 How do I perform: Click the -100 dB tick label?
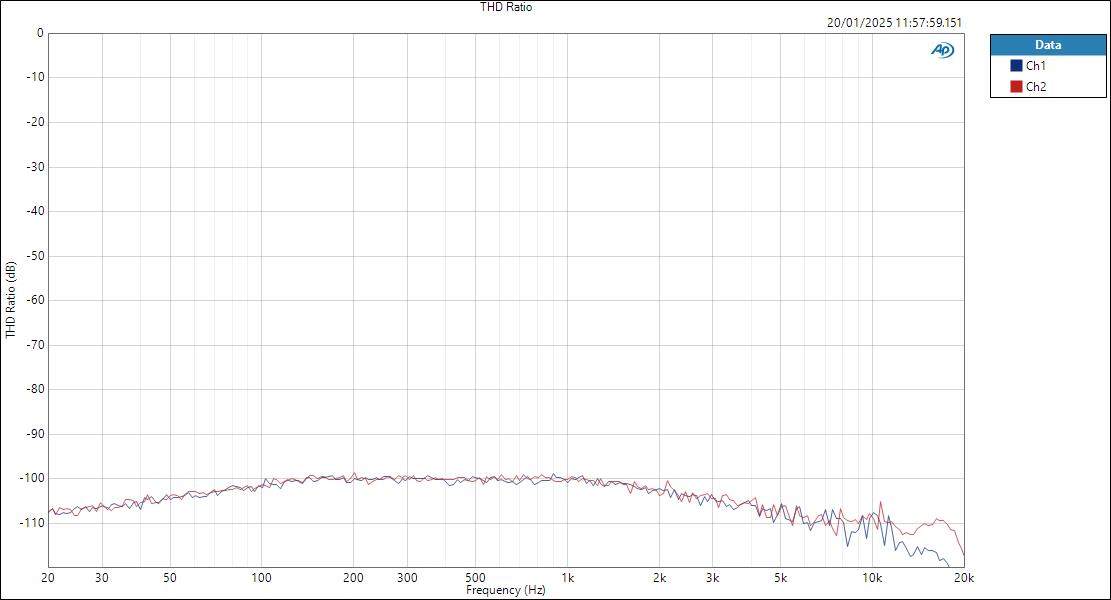pos(32,478)
